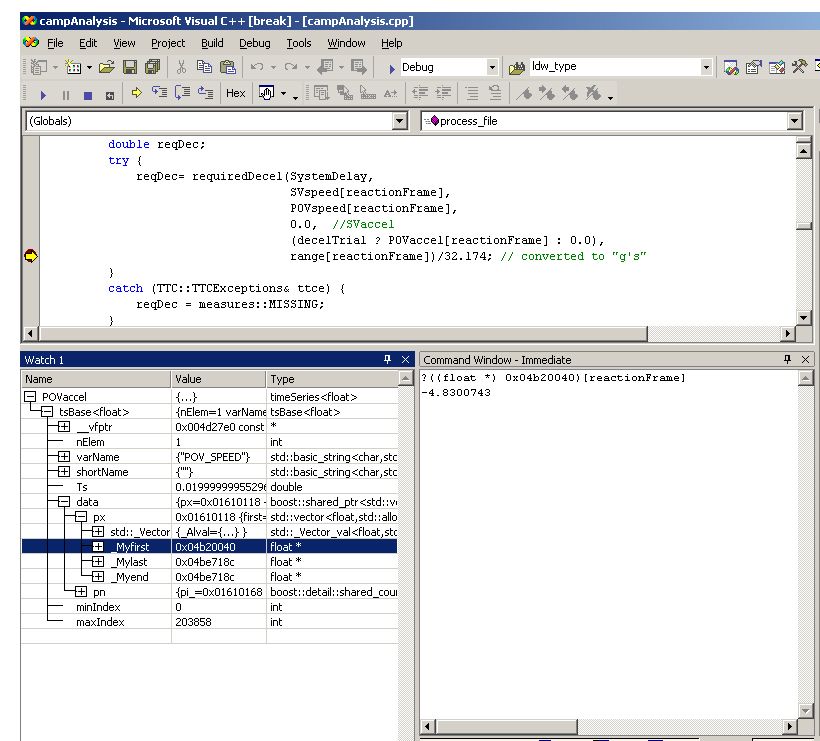Click the current statement arrow in margin
820x741 pixels.
coord(31,256)
